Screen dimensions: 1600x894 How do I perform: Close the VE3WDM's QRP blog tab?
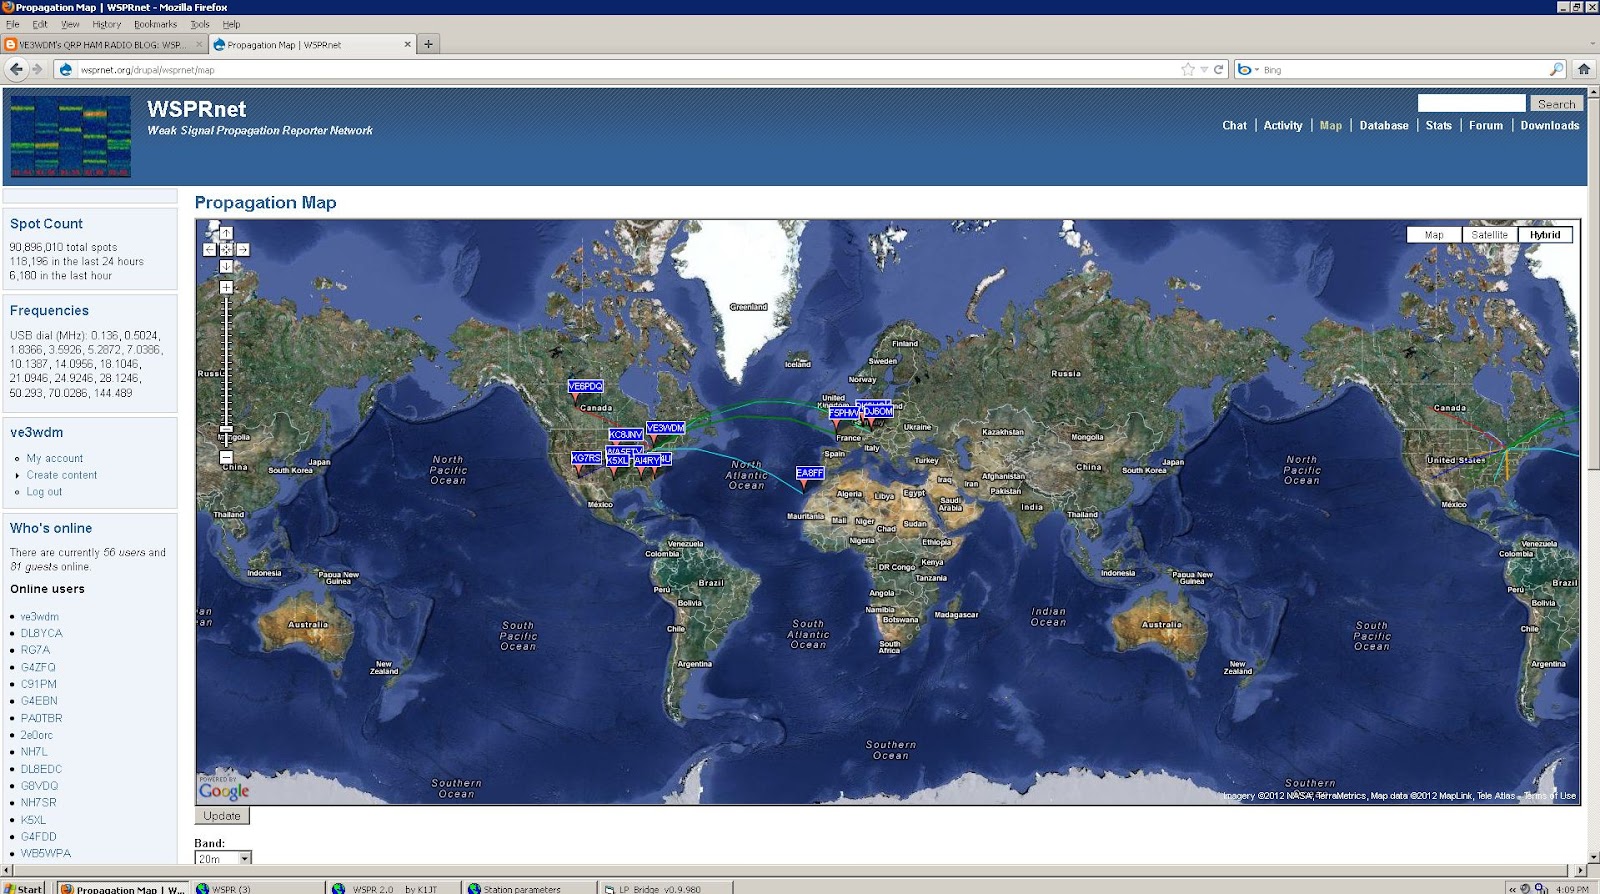(199, 44)
